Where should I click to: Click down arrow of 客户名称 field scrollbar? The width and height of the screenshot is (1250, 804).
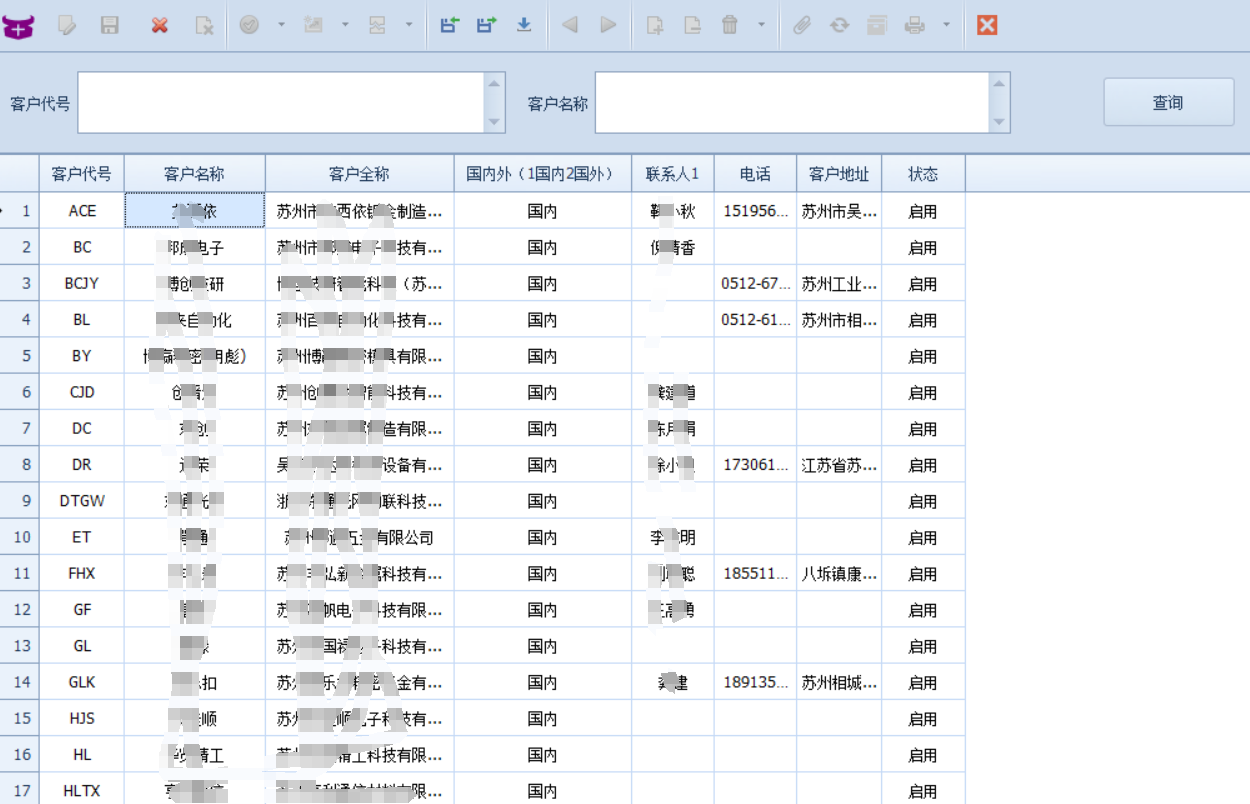(999, 122)
